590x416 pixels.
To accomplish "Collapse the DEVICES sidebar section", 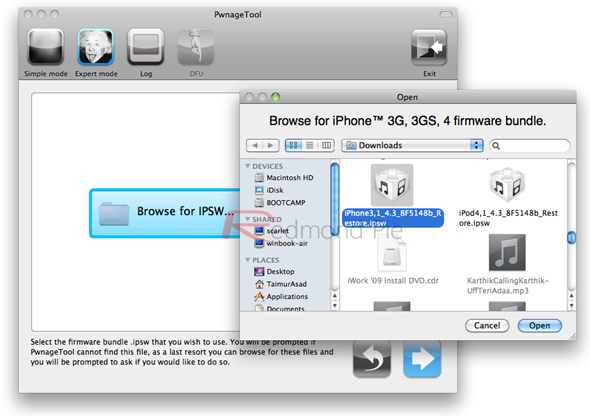I will [248, 166].
